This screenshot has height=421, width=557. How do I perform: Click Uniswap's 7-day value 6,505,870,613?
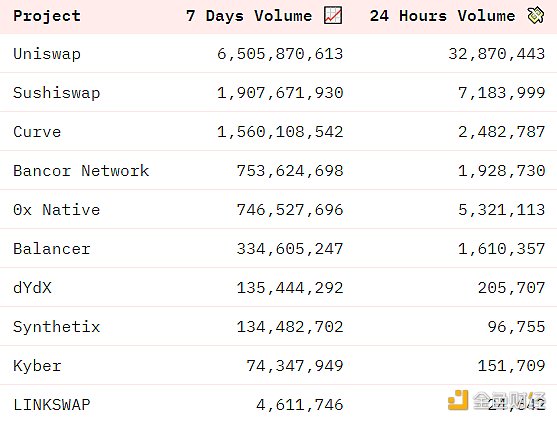coord(280,54)
